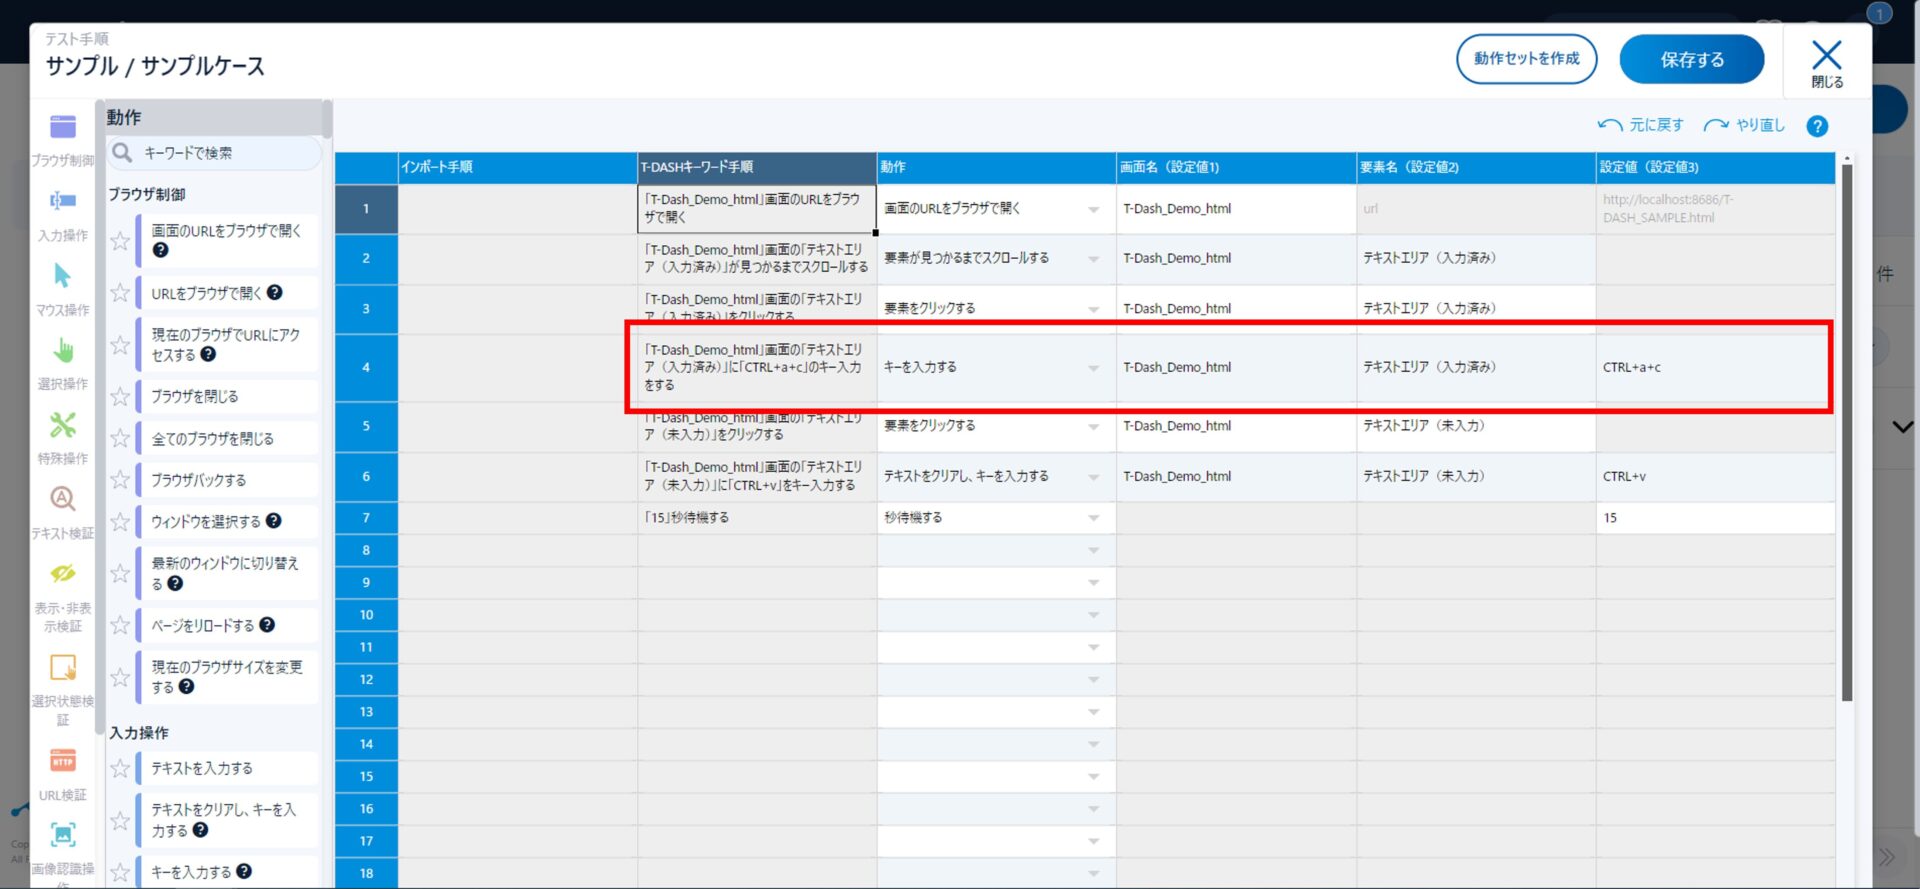This screenshot has height=889, width=1920.
Task: Click the 動作セットを作成 button
Action: click(1526, 59)
